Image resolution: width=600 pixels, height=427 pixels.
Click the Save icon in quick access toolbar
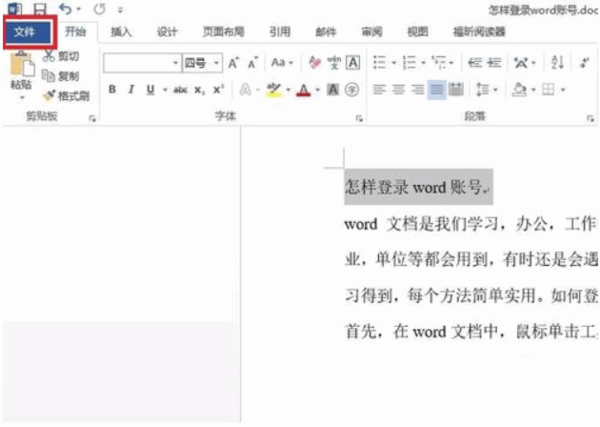40,9
